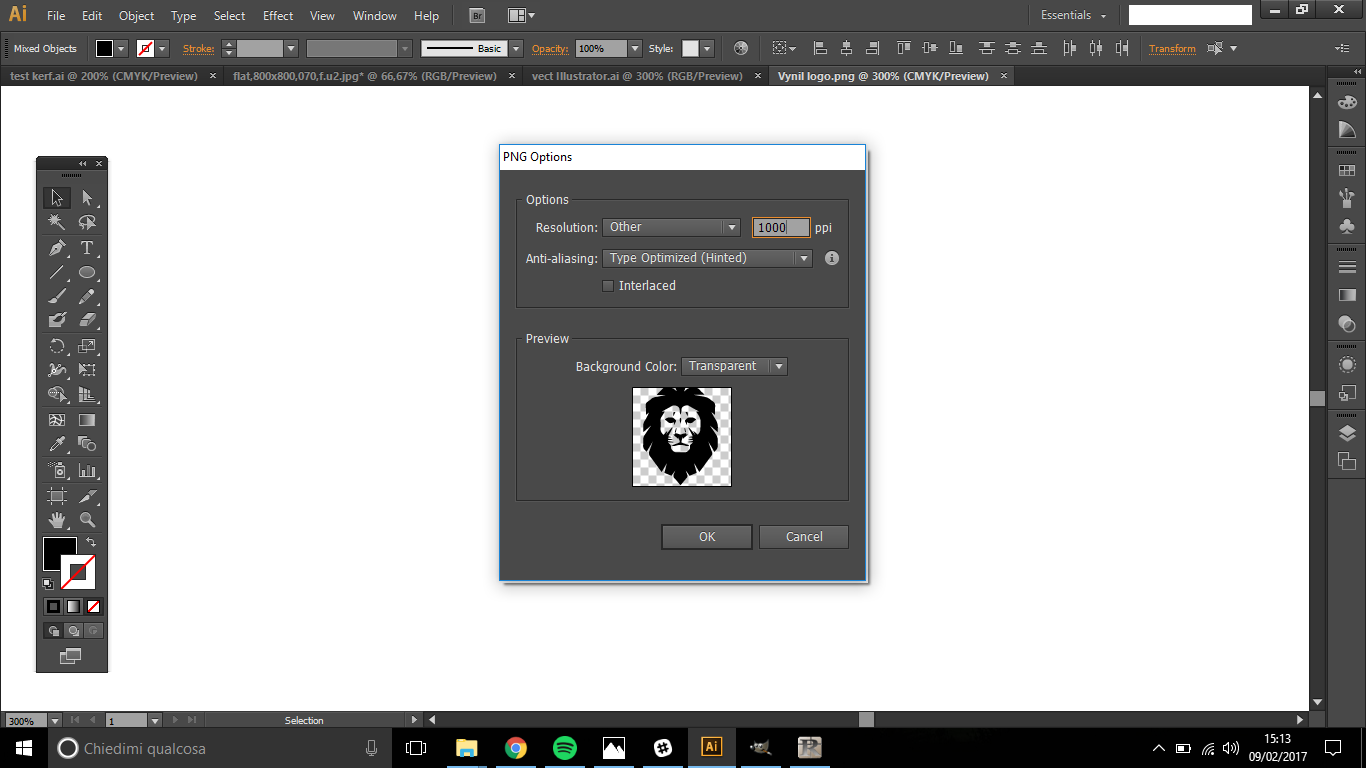Open the Brushes panel icon
Image resolution: width=1366 pixels, height=768 pixels.
1347,197
